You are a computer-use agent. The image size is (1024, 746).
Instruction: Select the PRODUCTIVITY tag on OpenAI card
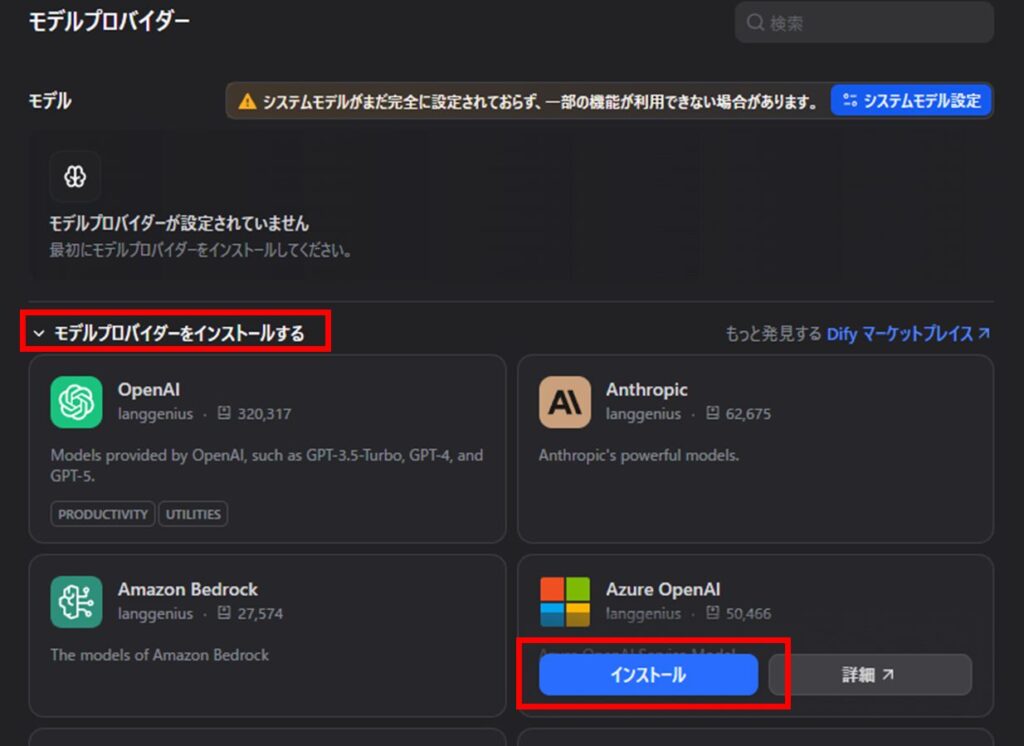pos(103,514)
